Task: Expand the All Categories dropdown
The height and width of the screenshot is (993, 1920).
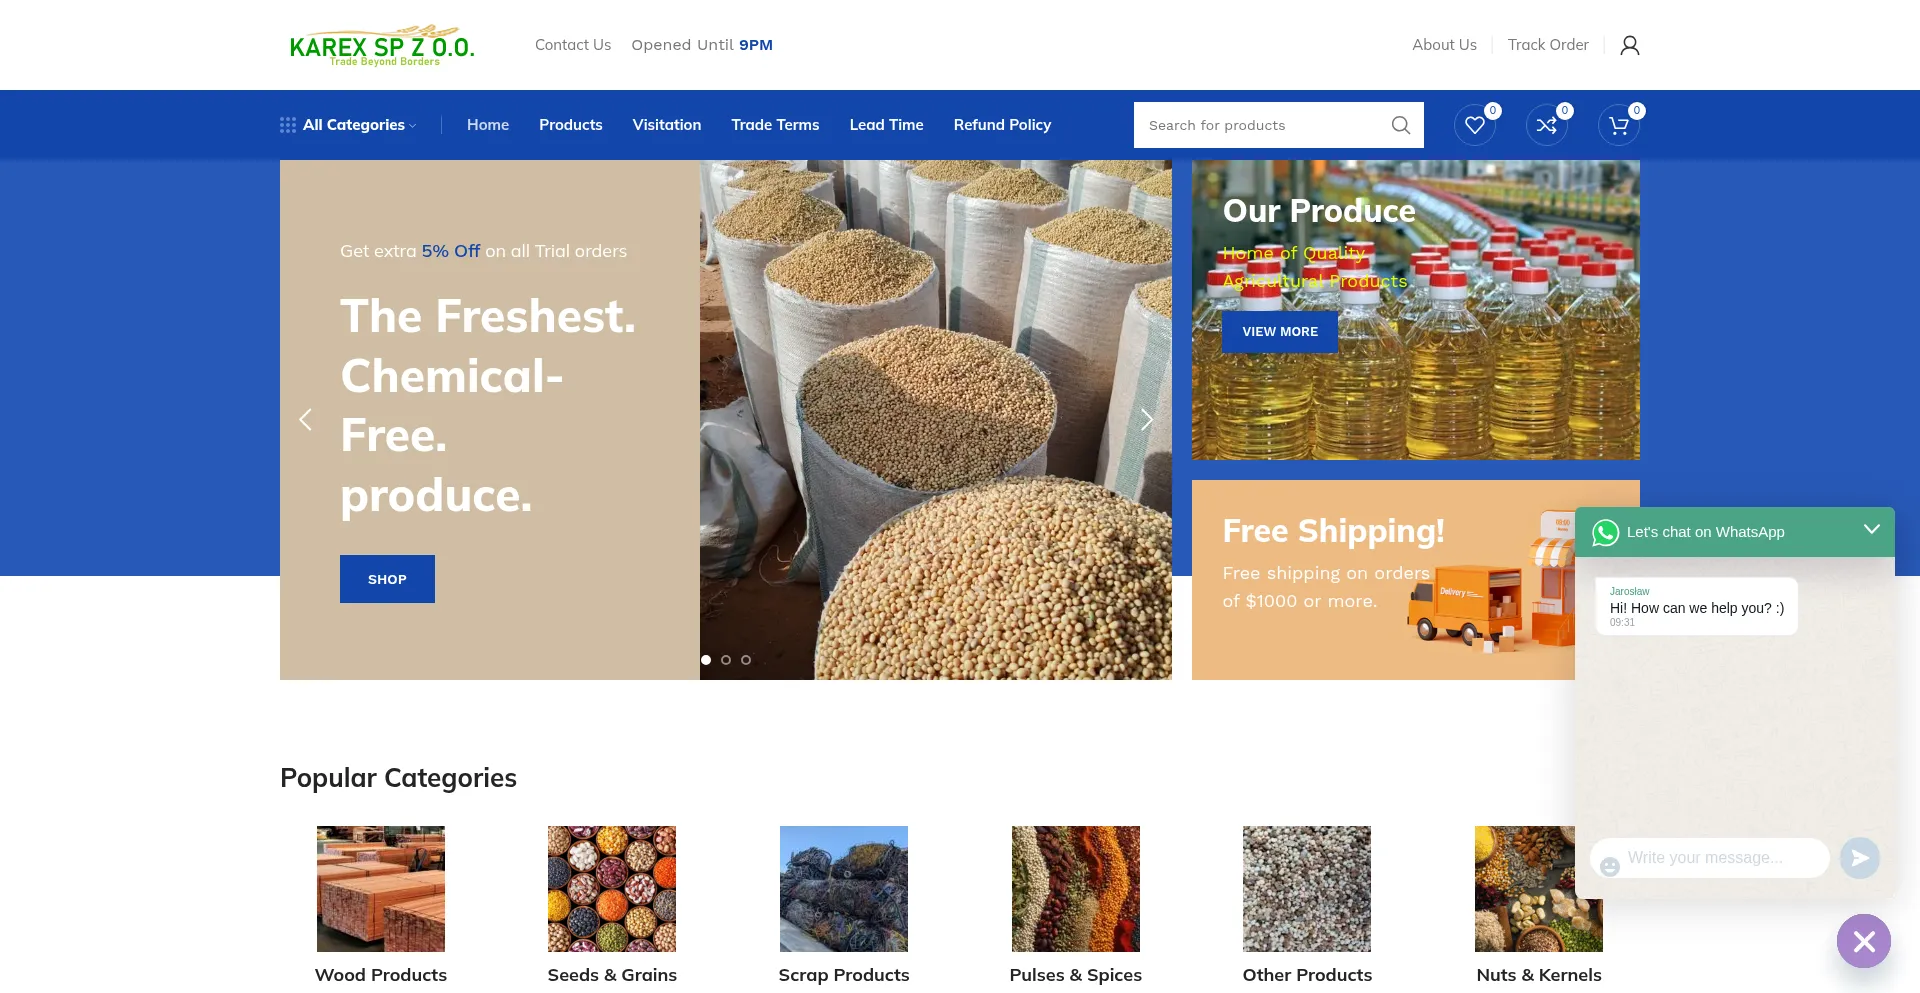Action: pyautogui.click(x=348, y=125)
